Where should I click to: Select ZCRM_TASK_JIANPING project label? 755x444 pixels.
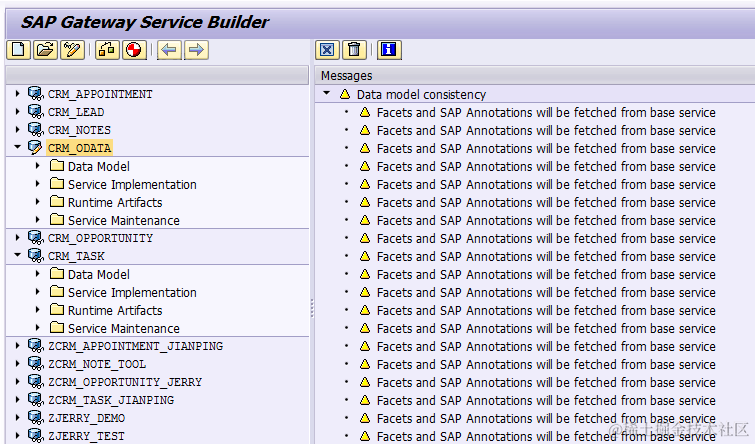tap(111, 400)
